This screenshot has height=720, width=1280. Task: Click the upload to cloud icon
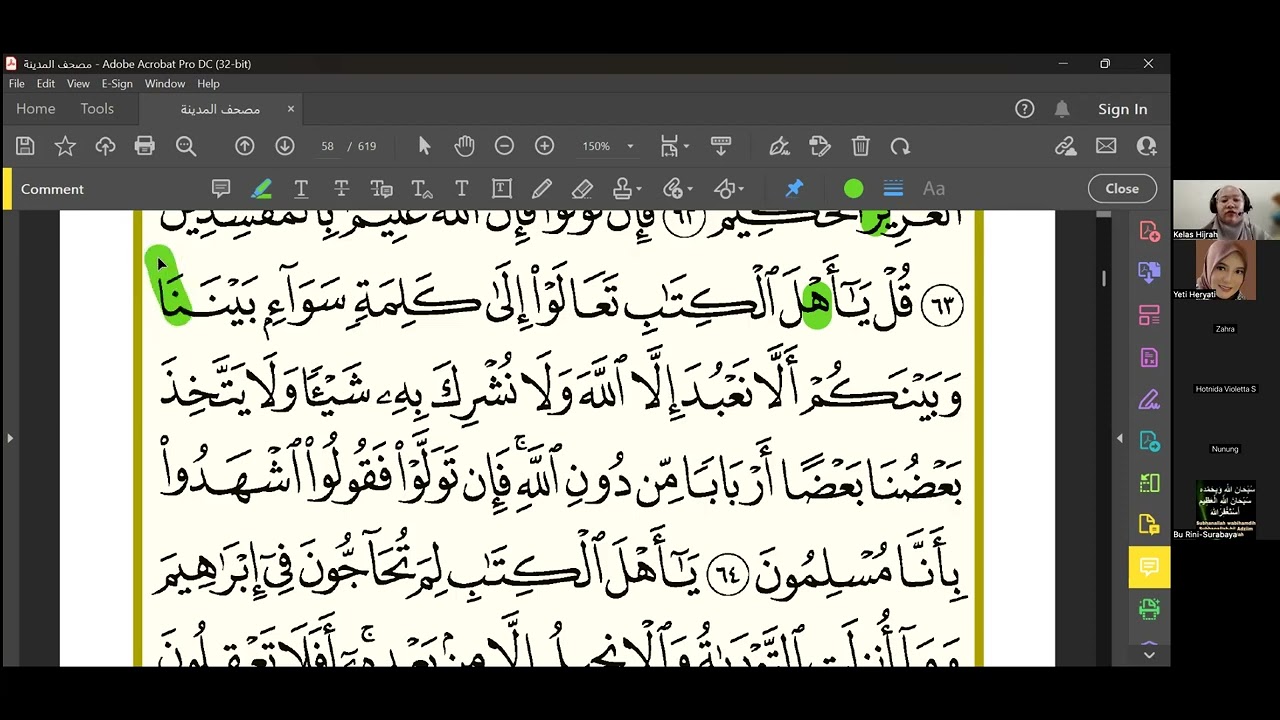coord(105,146)
